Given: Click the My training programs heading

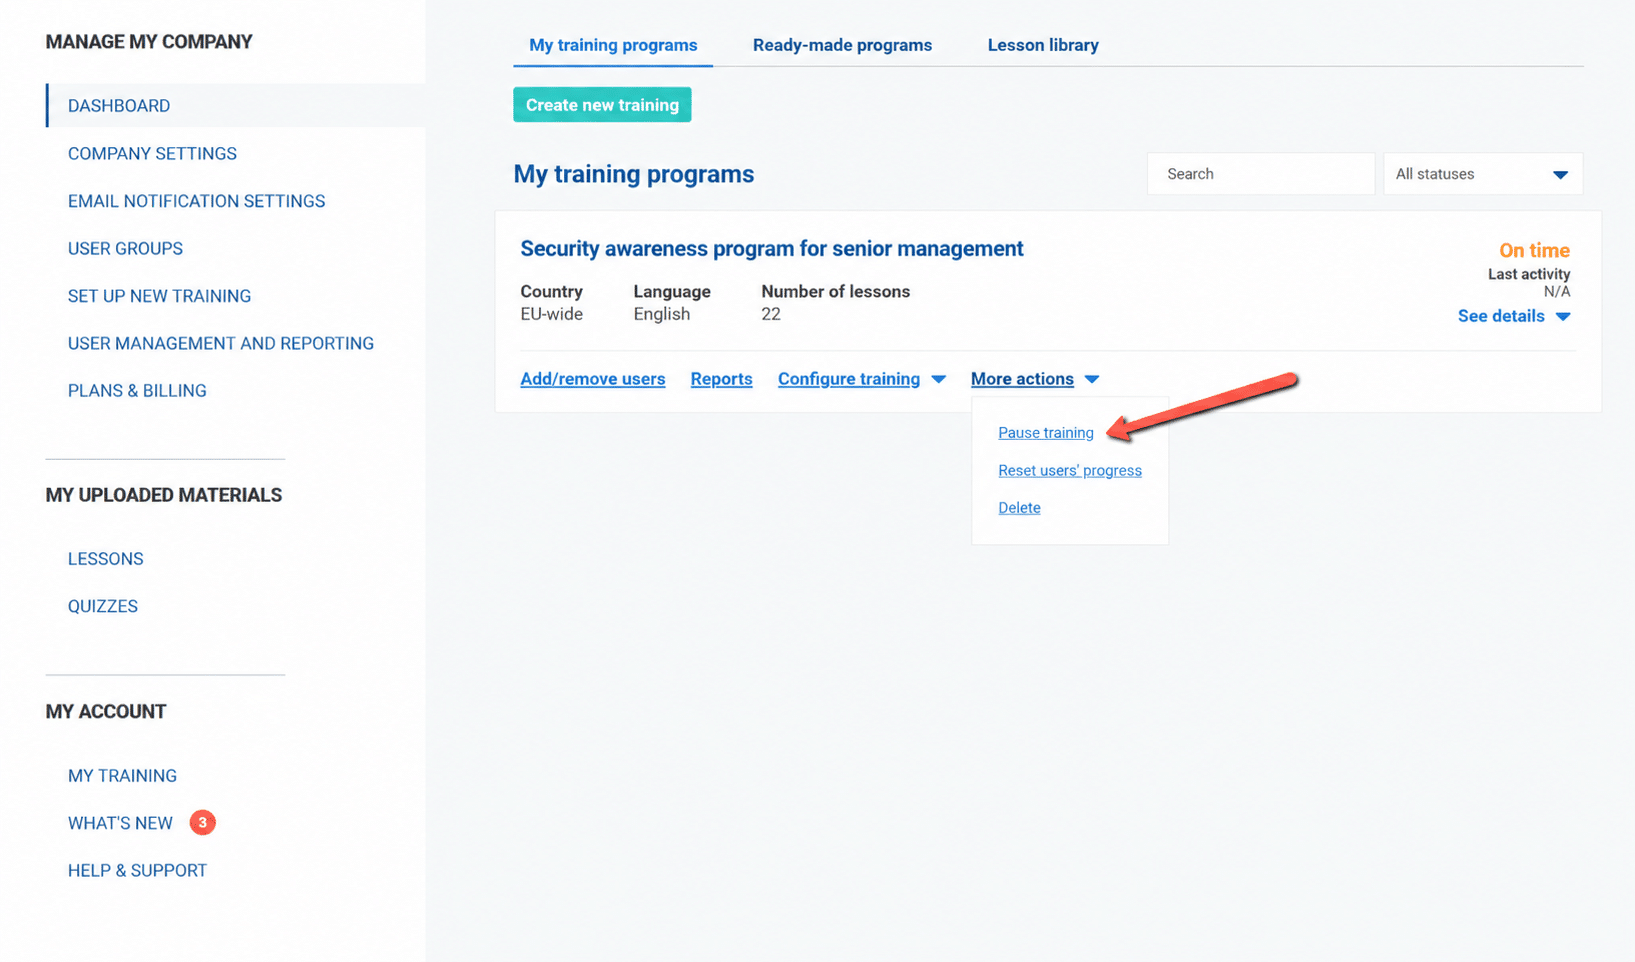Looking at the screenshot, I should tap(634, 174).
